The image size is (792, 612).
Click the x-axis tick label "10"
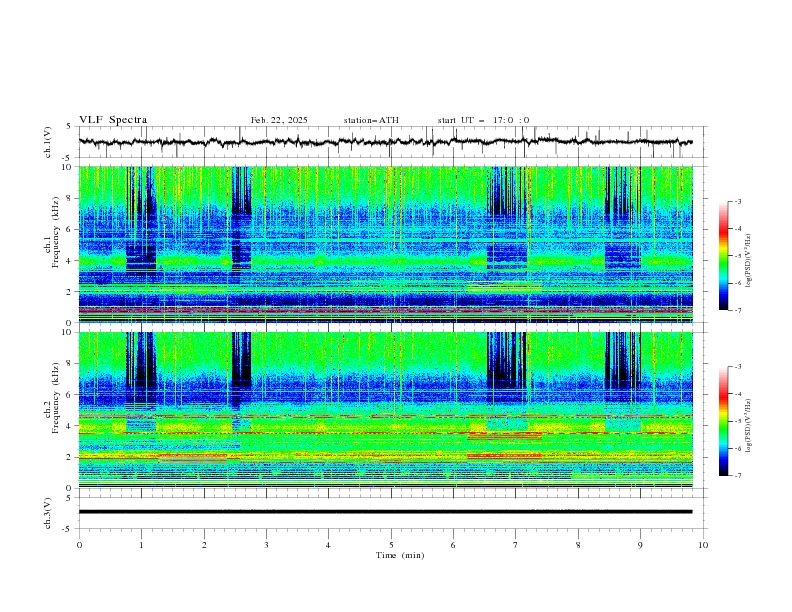coord(703,545)
